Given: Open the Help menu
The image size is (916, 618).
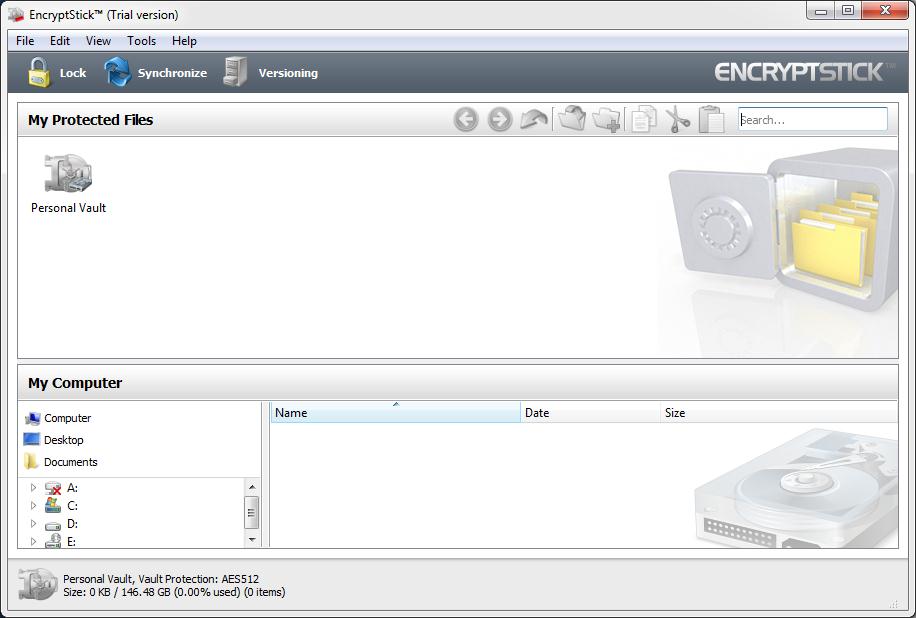Looking at the screenshot, I should coord(184,41).
